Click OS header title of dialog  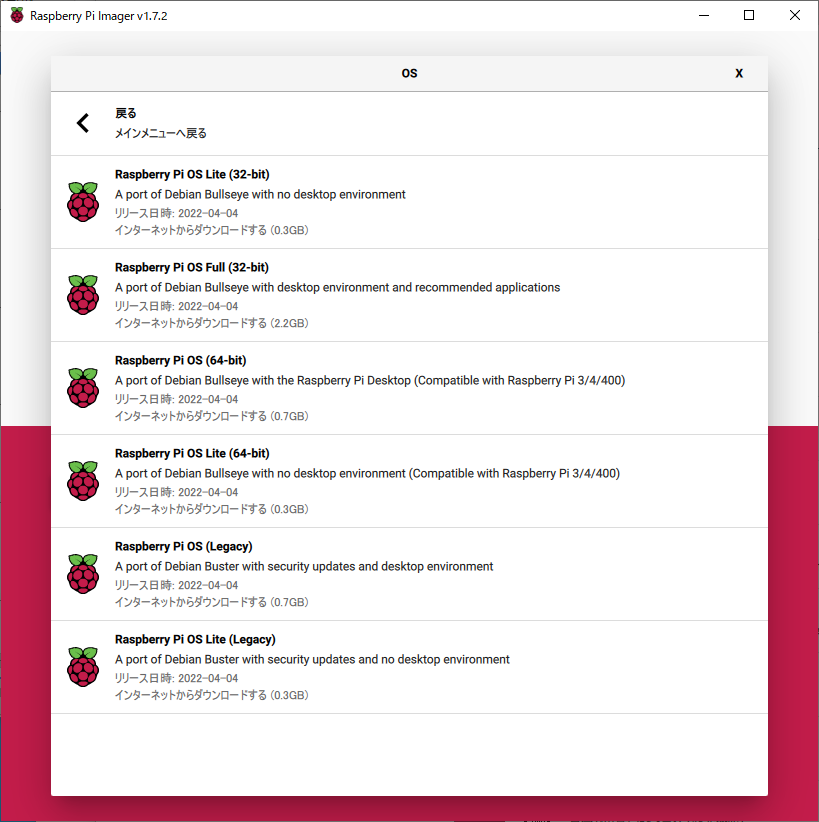pos(410,73)
